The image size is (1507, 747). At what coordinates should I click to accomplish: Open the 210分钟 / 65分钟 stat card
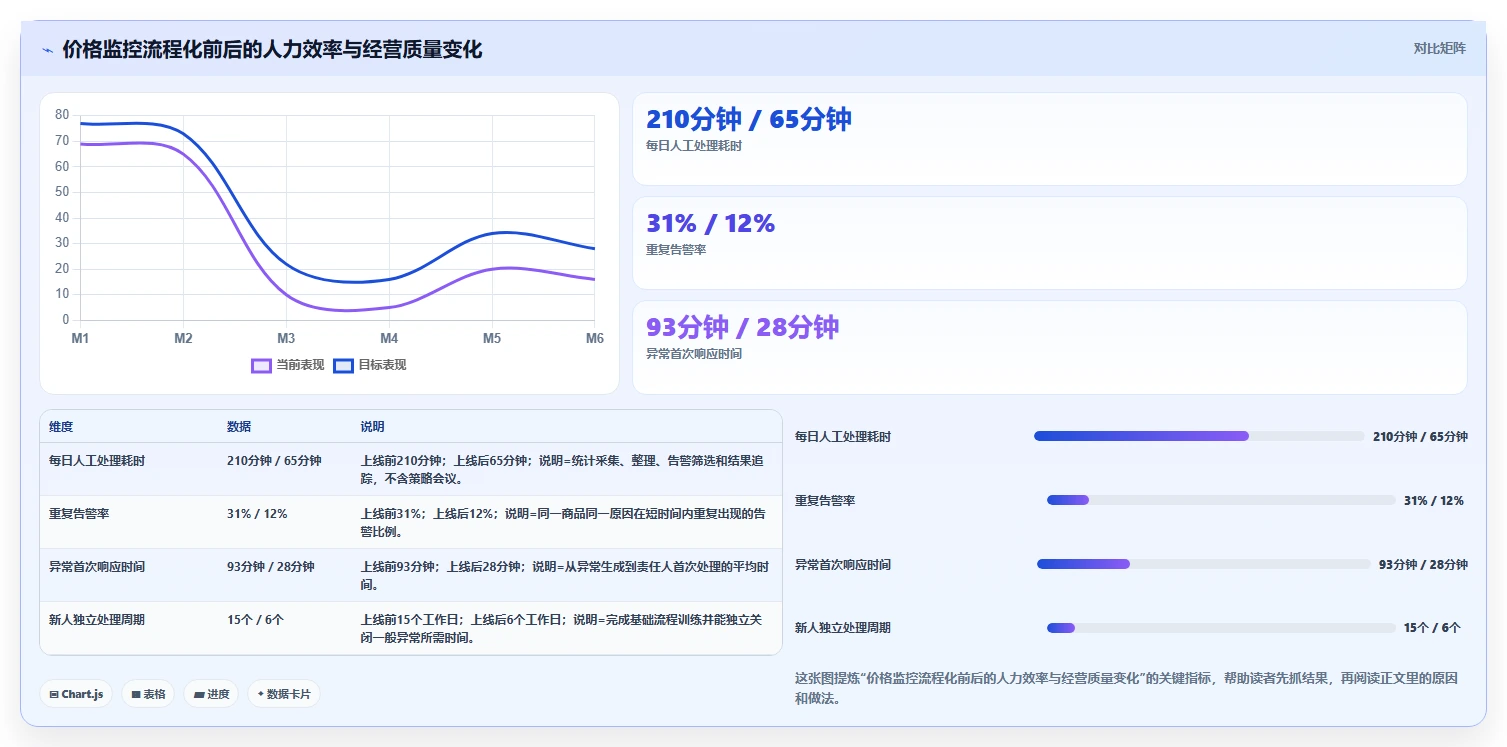1050,139
